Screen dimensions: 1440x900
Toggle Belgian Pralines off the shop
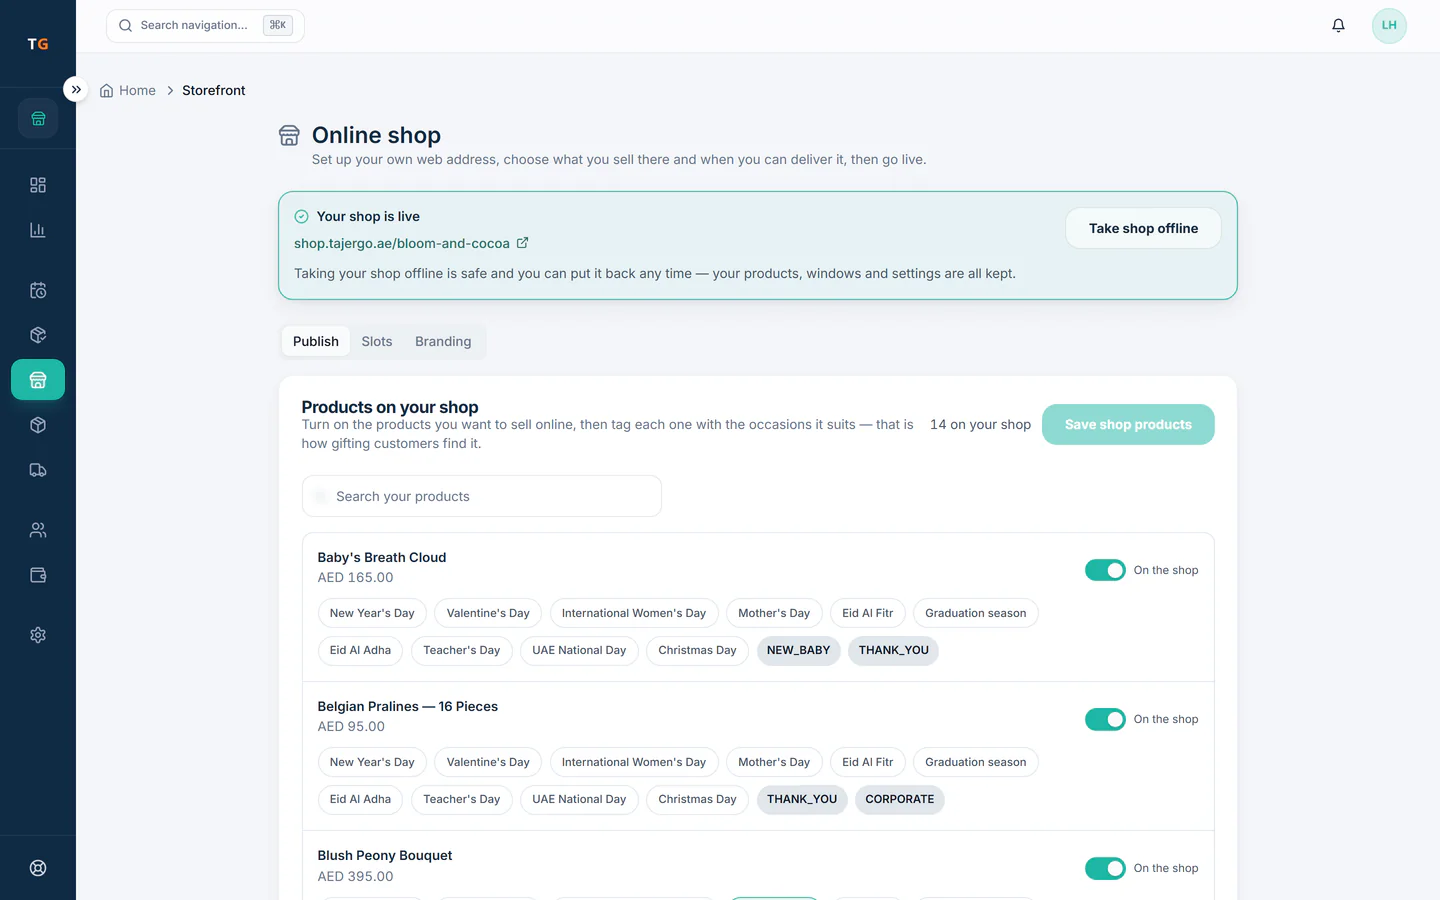pos(1105,719)
